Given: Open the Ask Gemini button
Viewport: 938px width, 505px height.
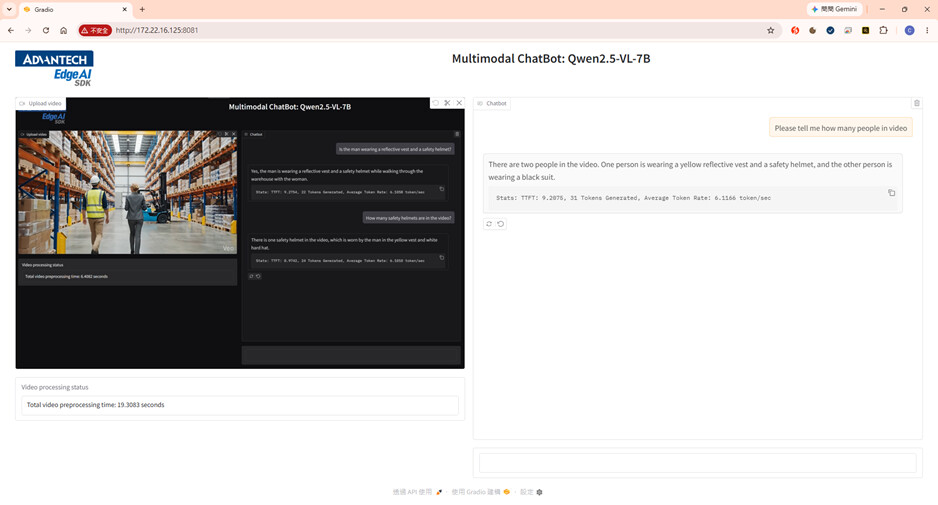Looking at the screenshot, I should [835, 9].
